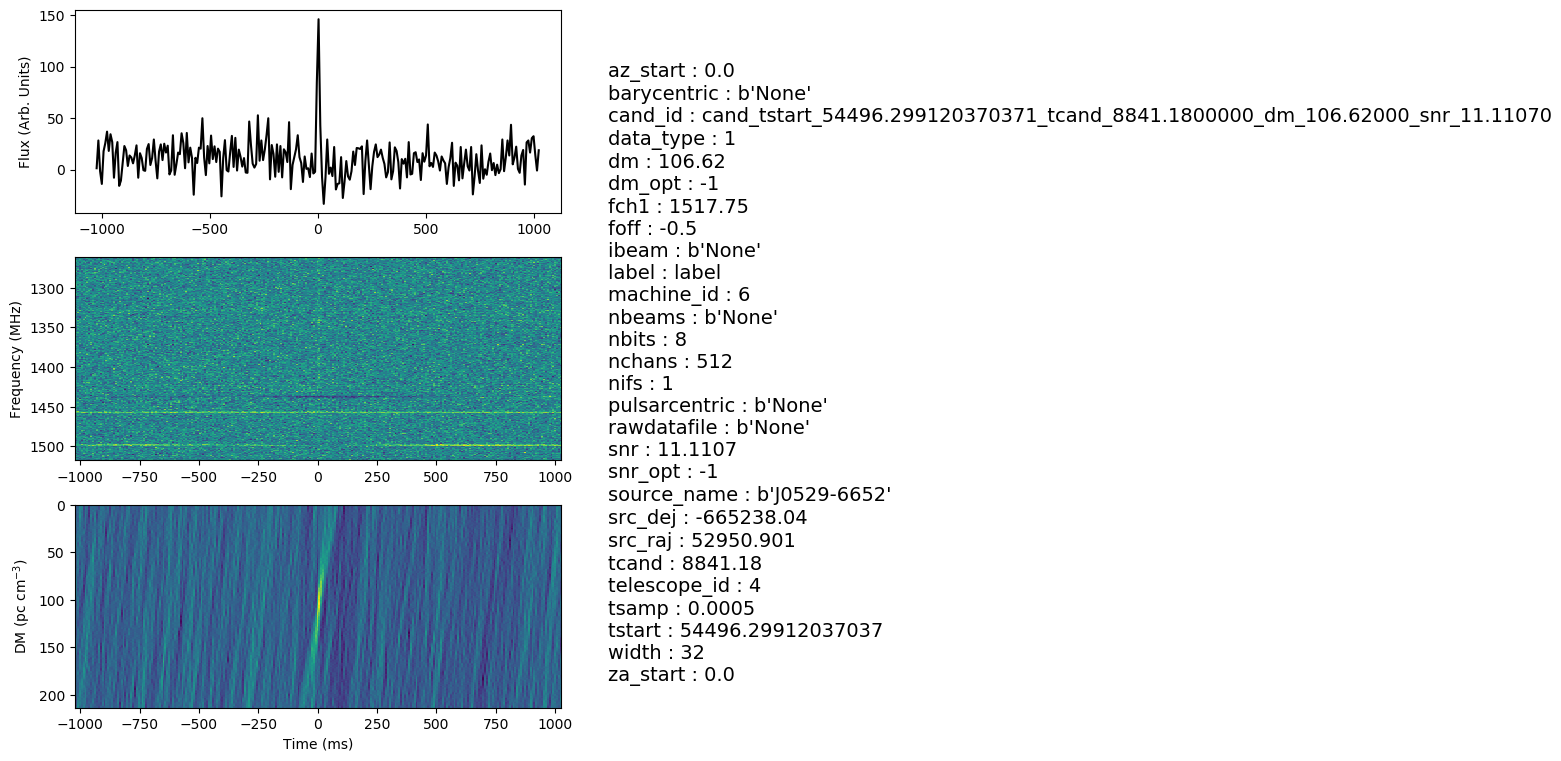1561x761 pixels.
Task: Select the source_name J0529-6652 text
Action: [x=749, y=495]
